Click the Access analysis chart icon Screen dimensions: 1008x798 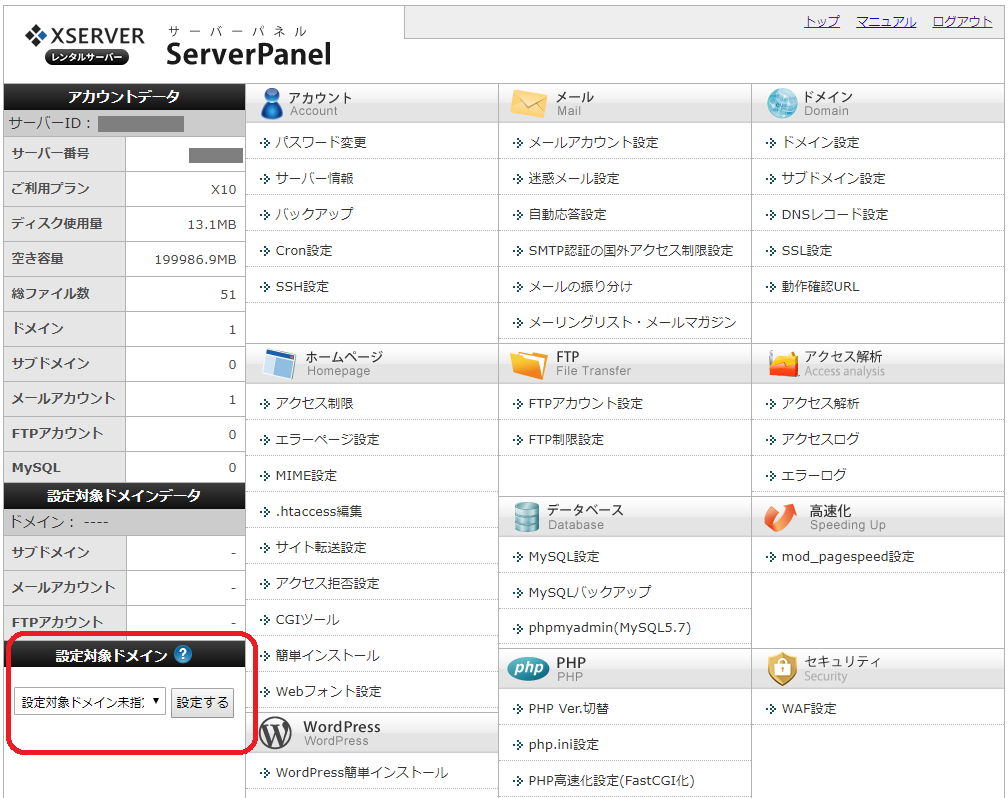point(783,364)
